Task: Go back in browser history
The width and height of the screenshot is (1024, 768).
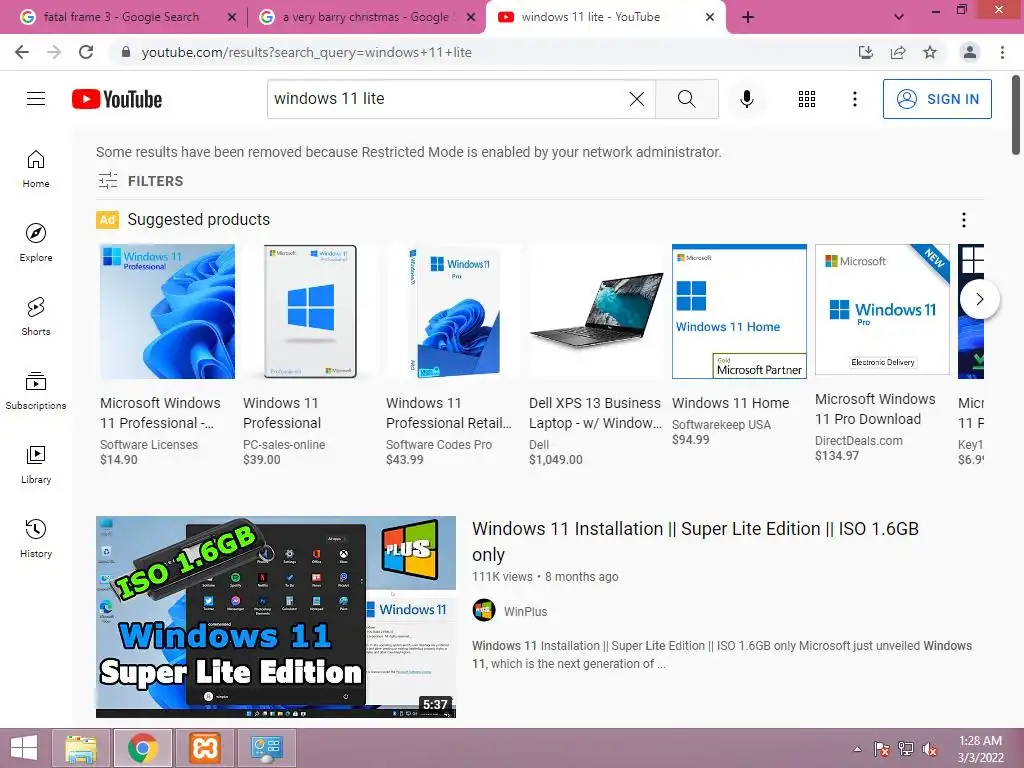Action: coord(22,52)
